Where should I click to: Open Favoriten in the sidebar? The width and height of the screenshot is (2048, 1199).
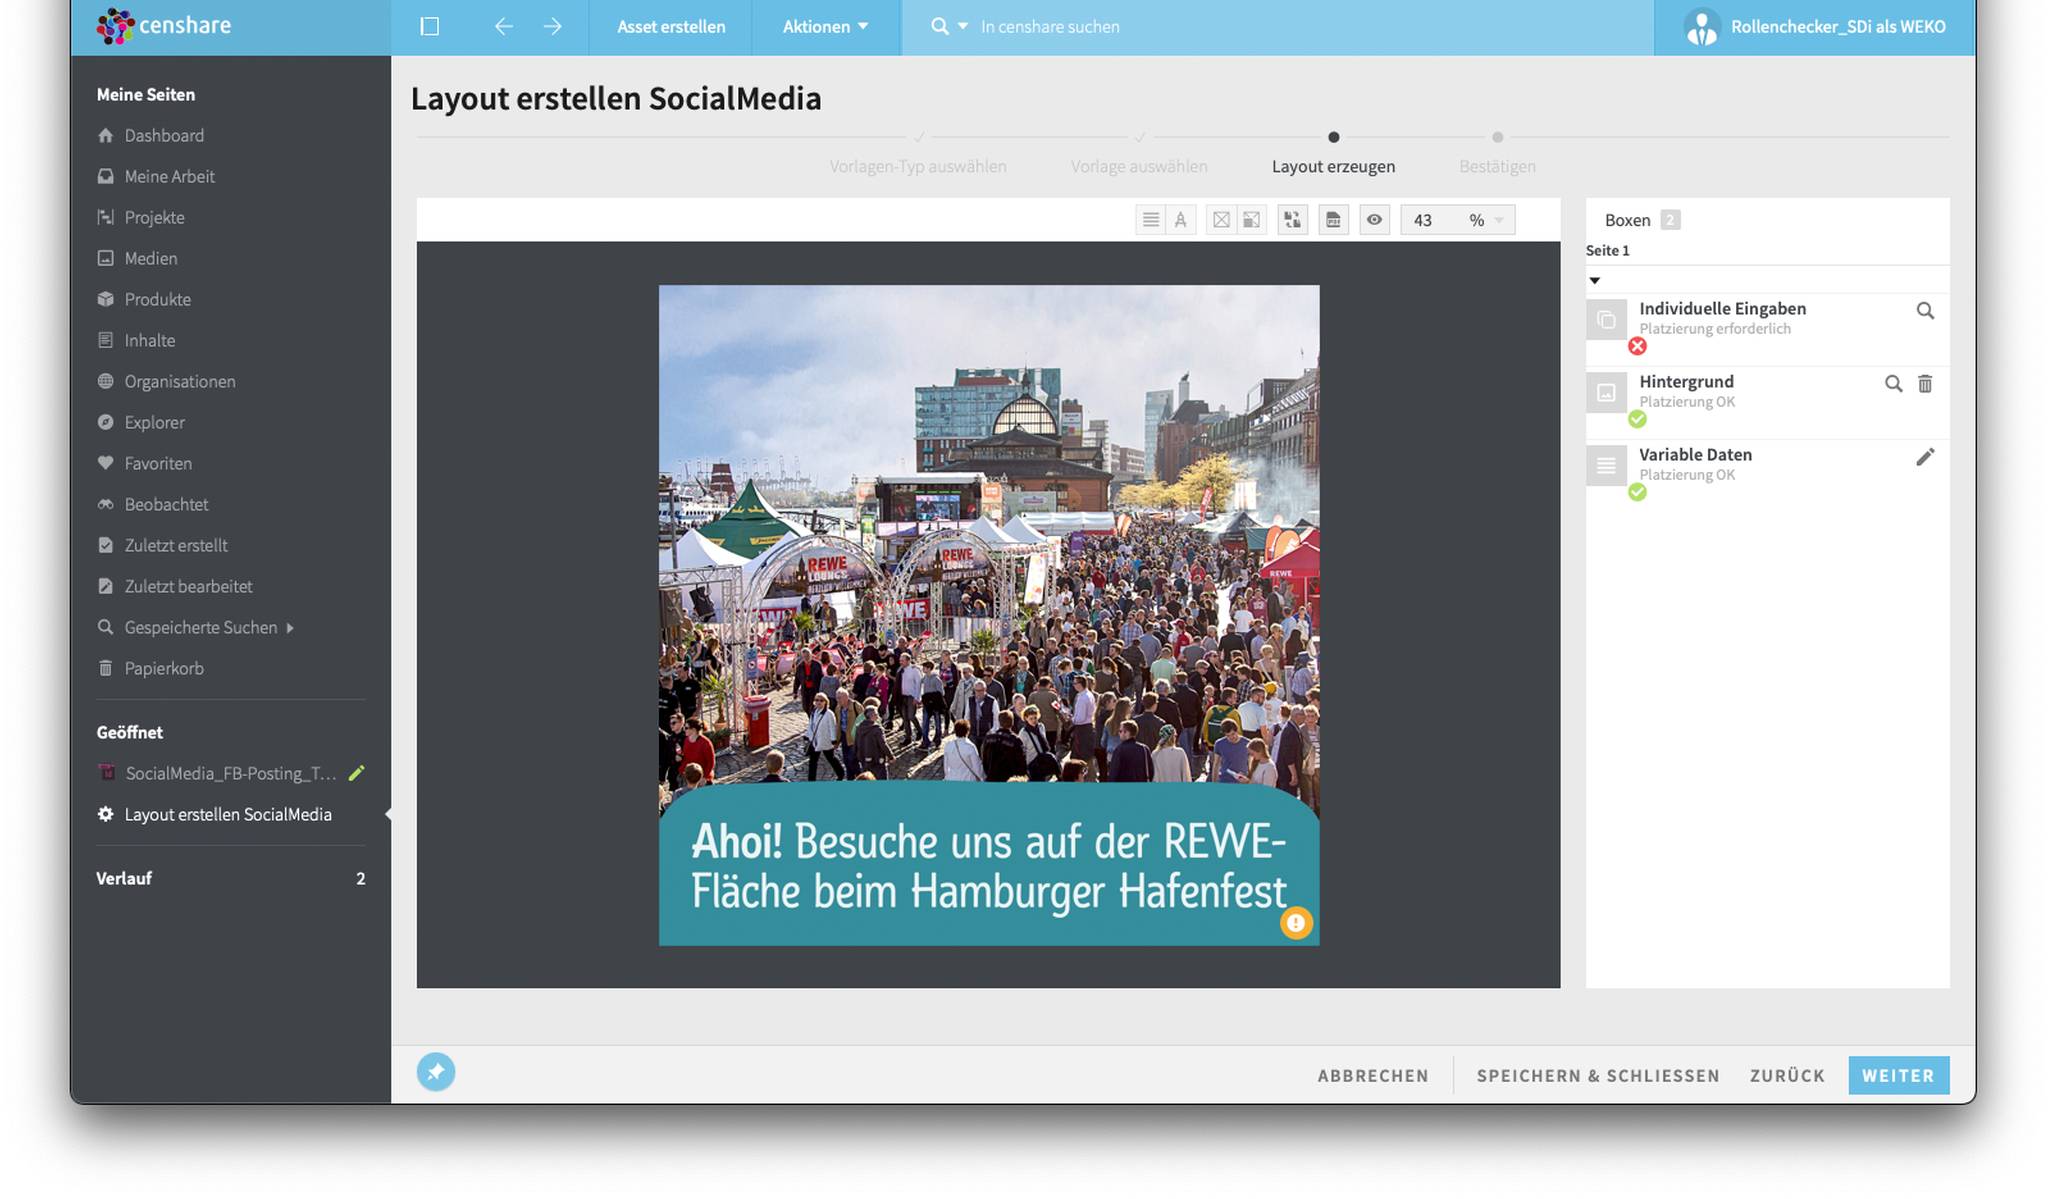click(x=158, y=464)
